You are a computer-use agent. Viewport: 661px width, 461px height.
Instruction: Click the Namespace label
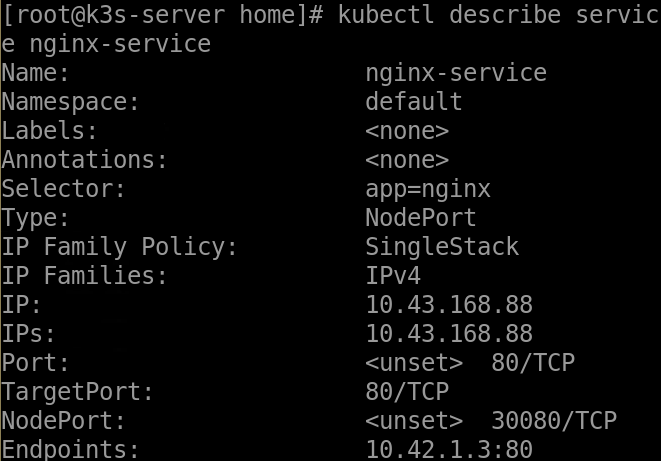coord(71,102)
